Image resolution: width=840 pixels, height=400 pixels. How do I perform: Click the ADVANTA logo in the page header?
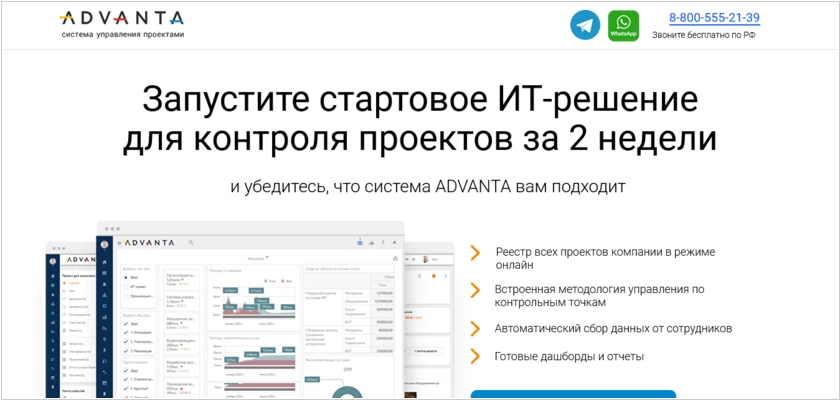pyautogui.click(x=122, y=19)
